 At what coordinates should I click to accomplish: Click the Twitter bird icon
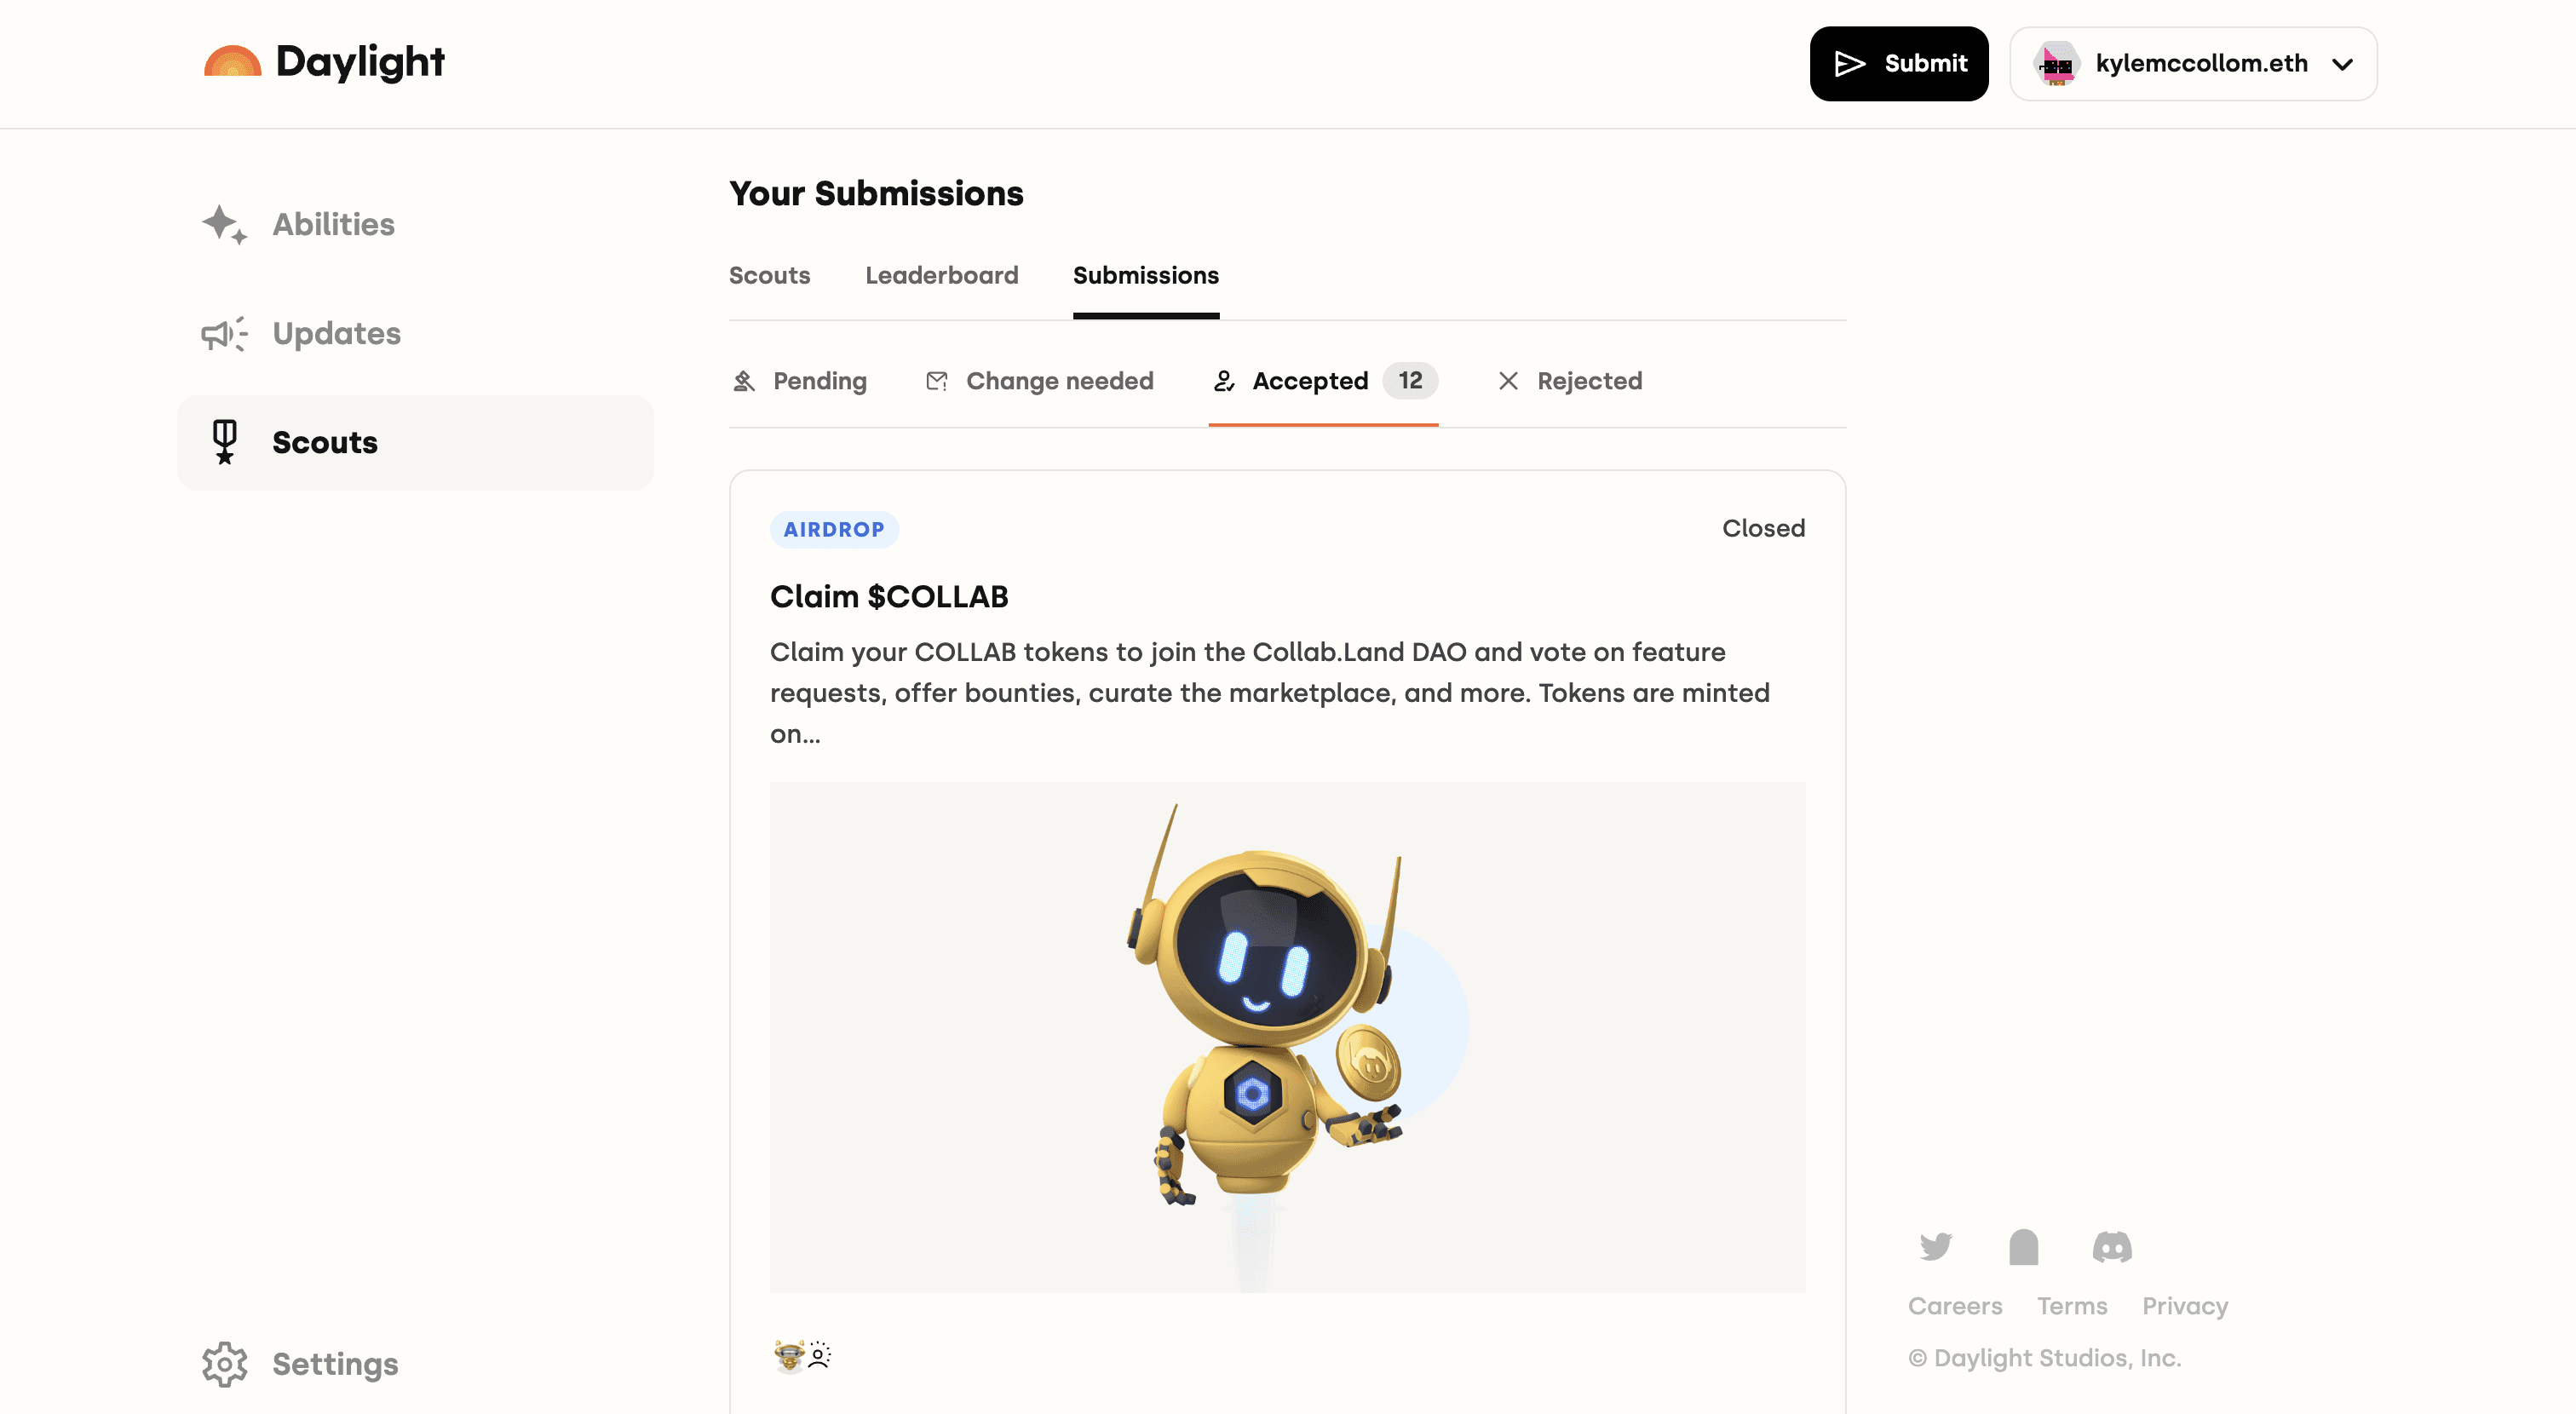[1936, 1246]
